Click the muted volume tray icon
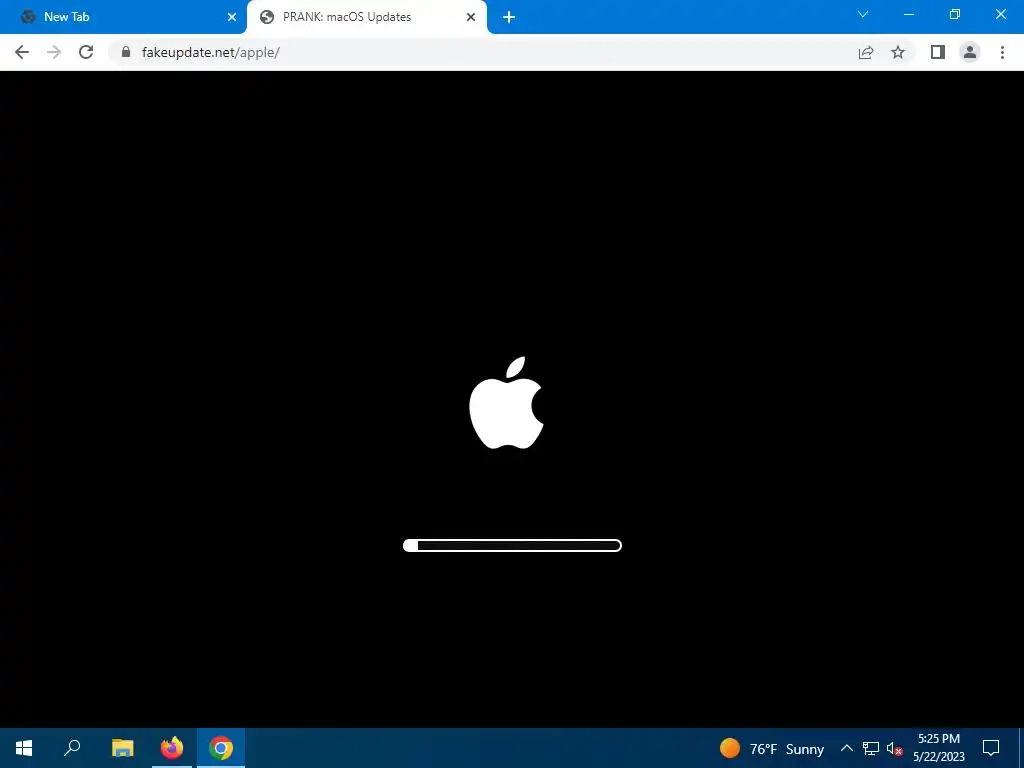Image resolution: width=1024 pixels, height=768 pixels. point(894,748)
